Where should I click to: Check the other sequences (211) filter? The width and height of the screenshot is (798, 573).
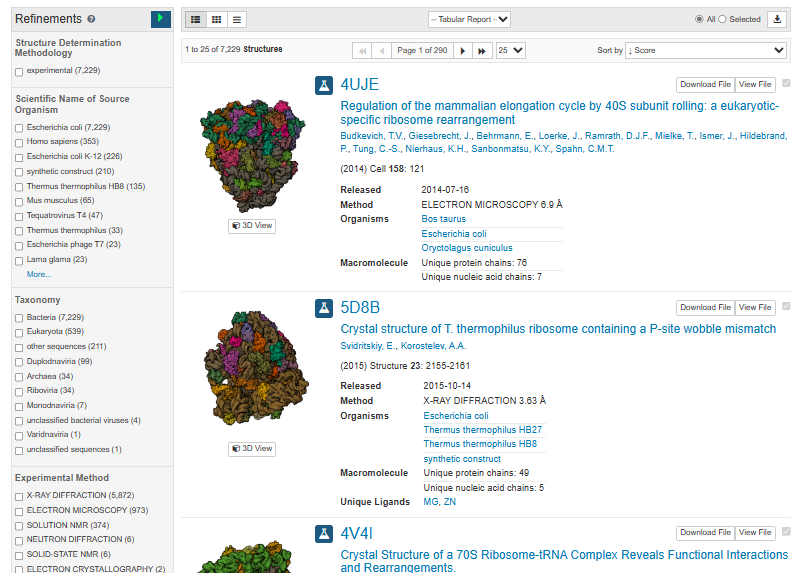pos(19,348)
